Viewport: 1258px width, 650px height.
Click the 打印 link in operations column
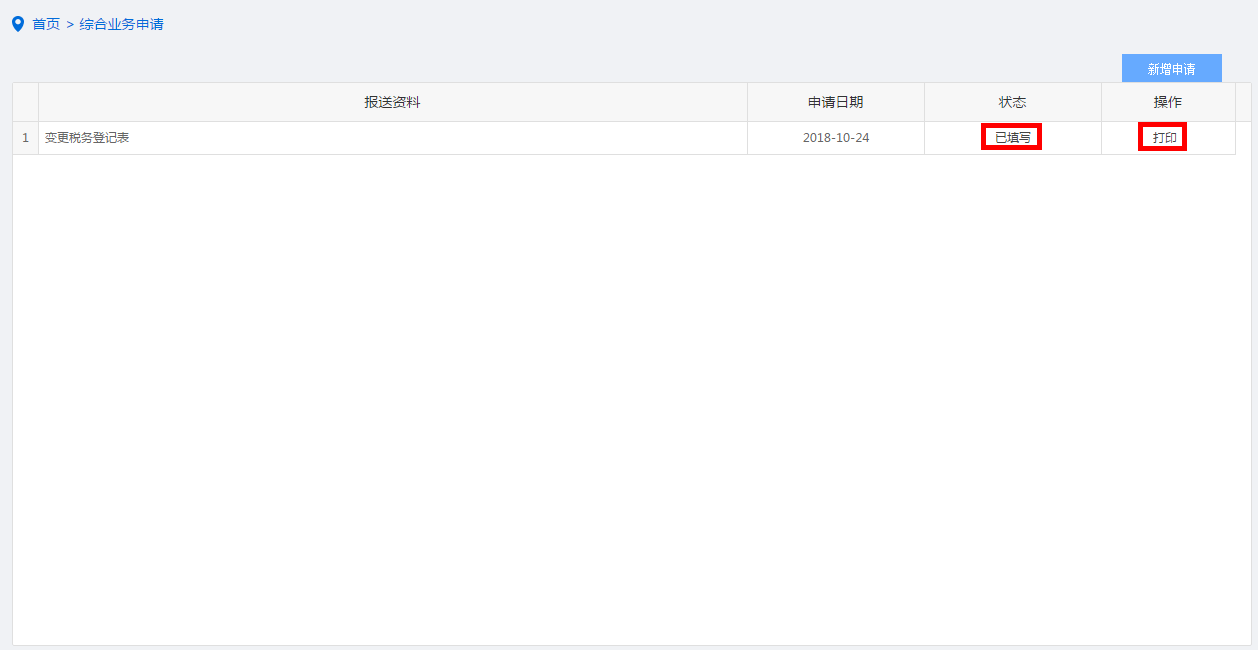tap(1164, 138)
